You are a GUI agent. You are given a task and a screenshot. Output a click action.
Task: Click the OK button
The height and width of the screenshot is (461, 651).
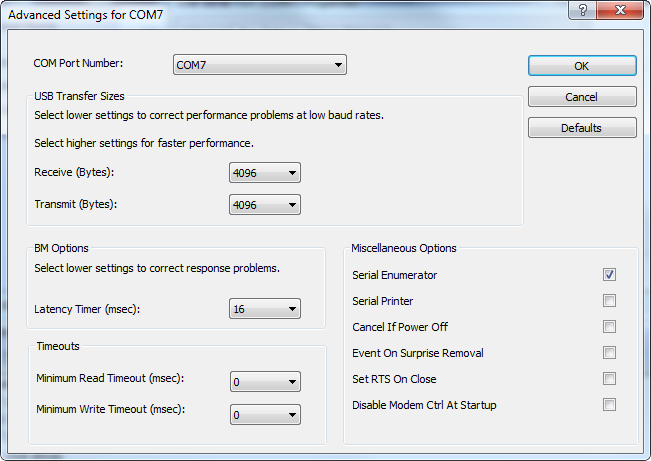coord(582,65)
